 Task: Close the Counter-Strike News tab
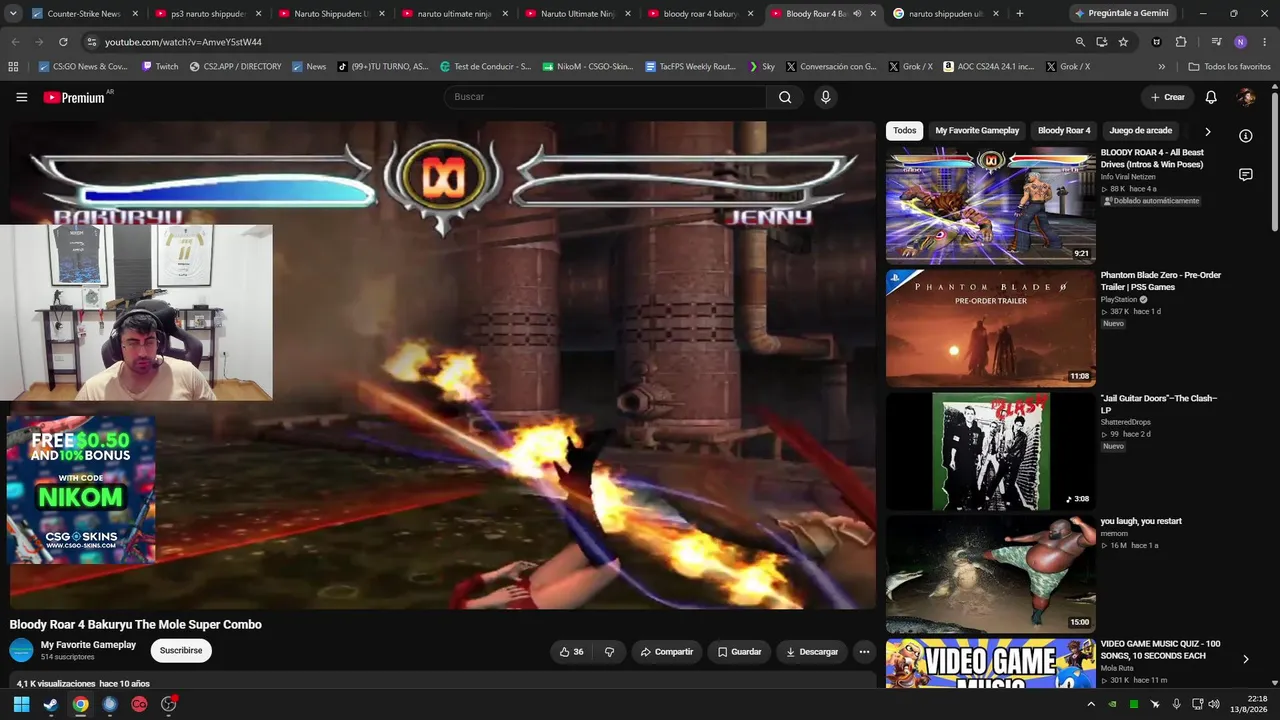coord(135,14)
